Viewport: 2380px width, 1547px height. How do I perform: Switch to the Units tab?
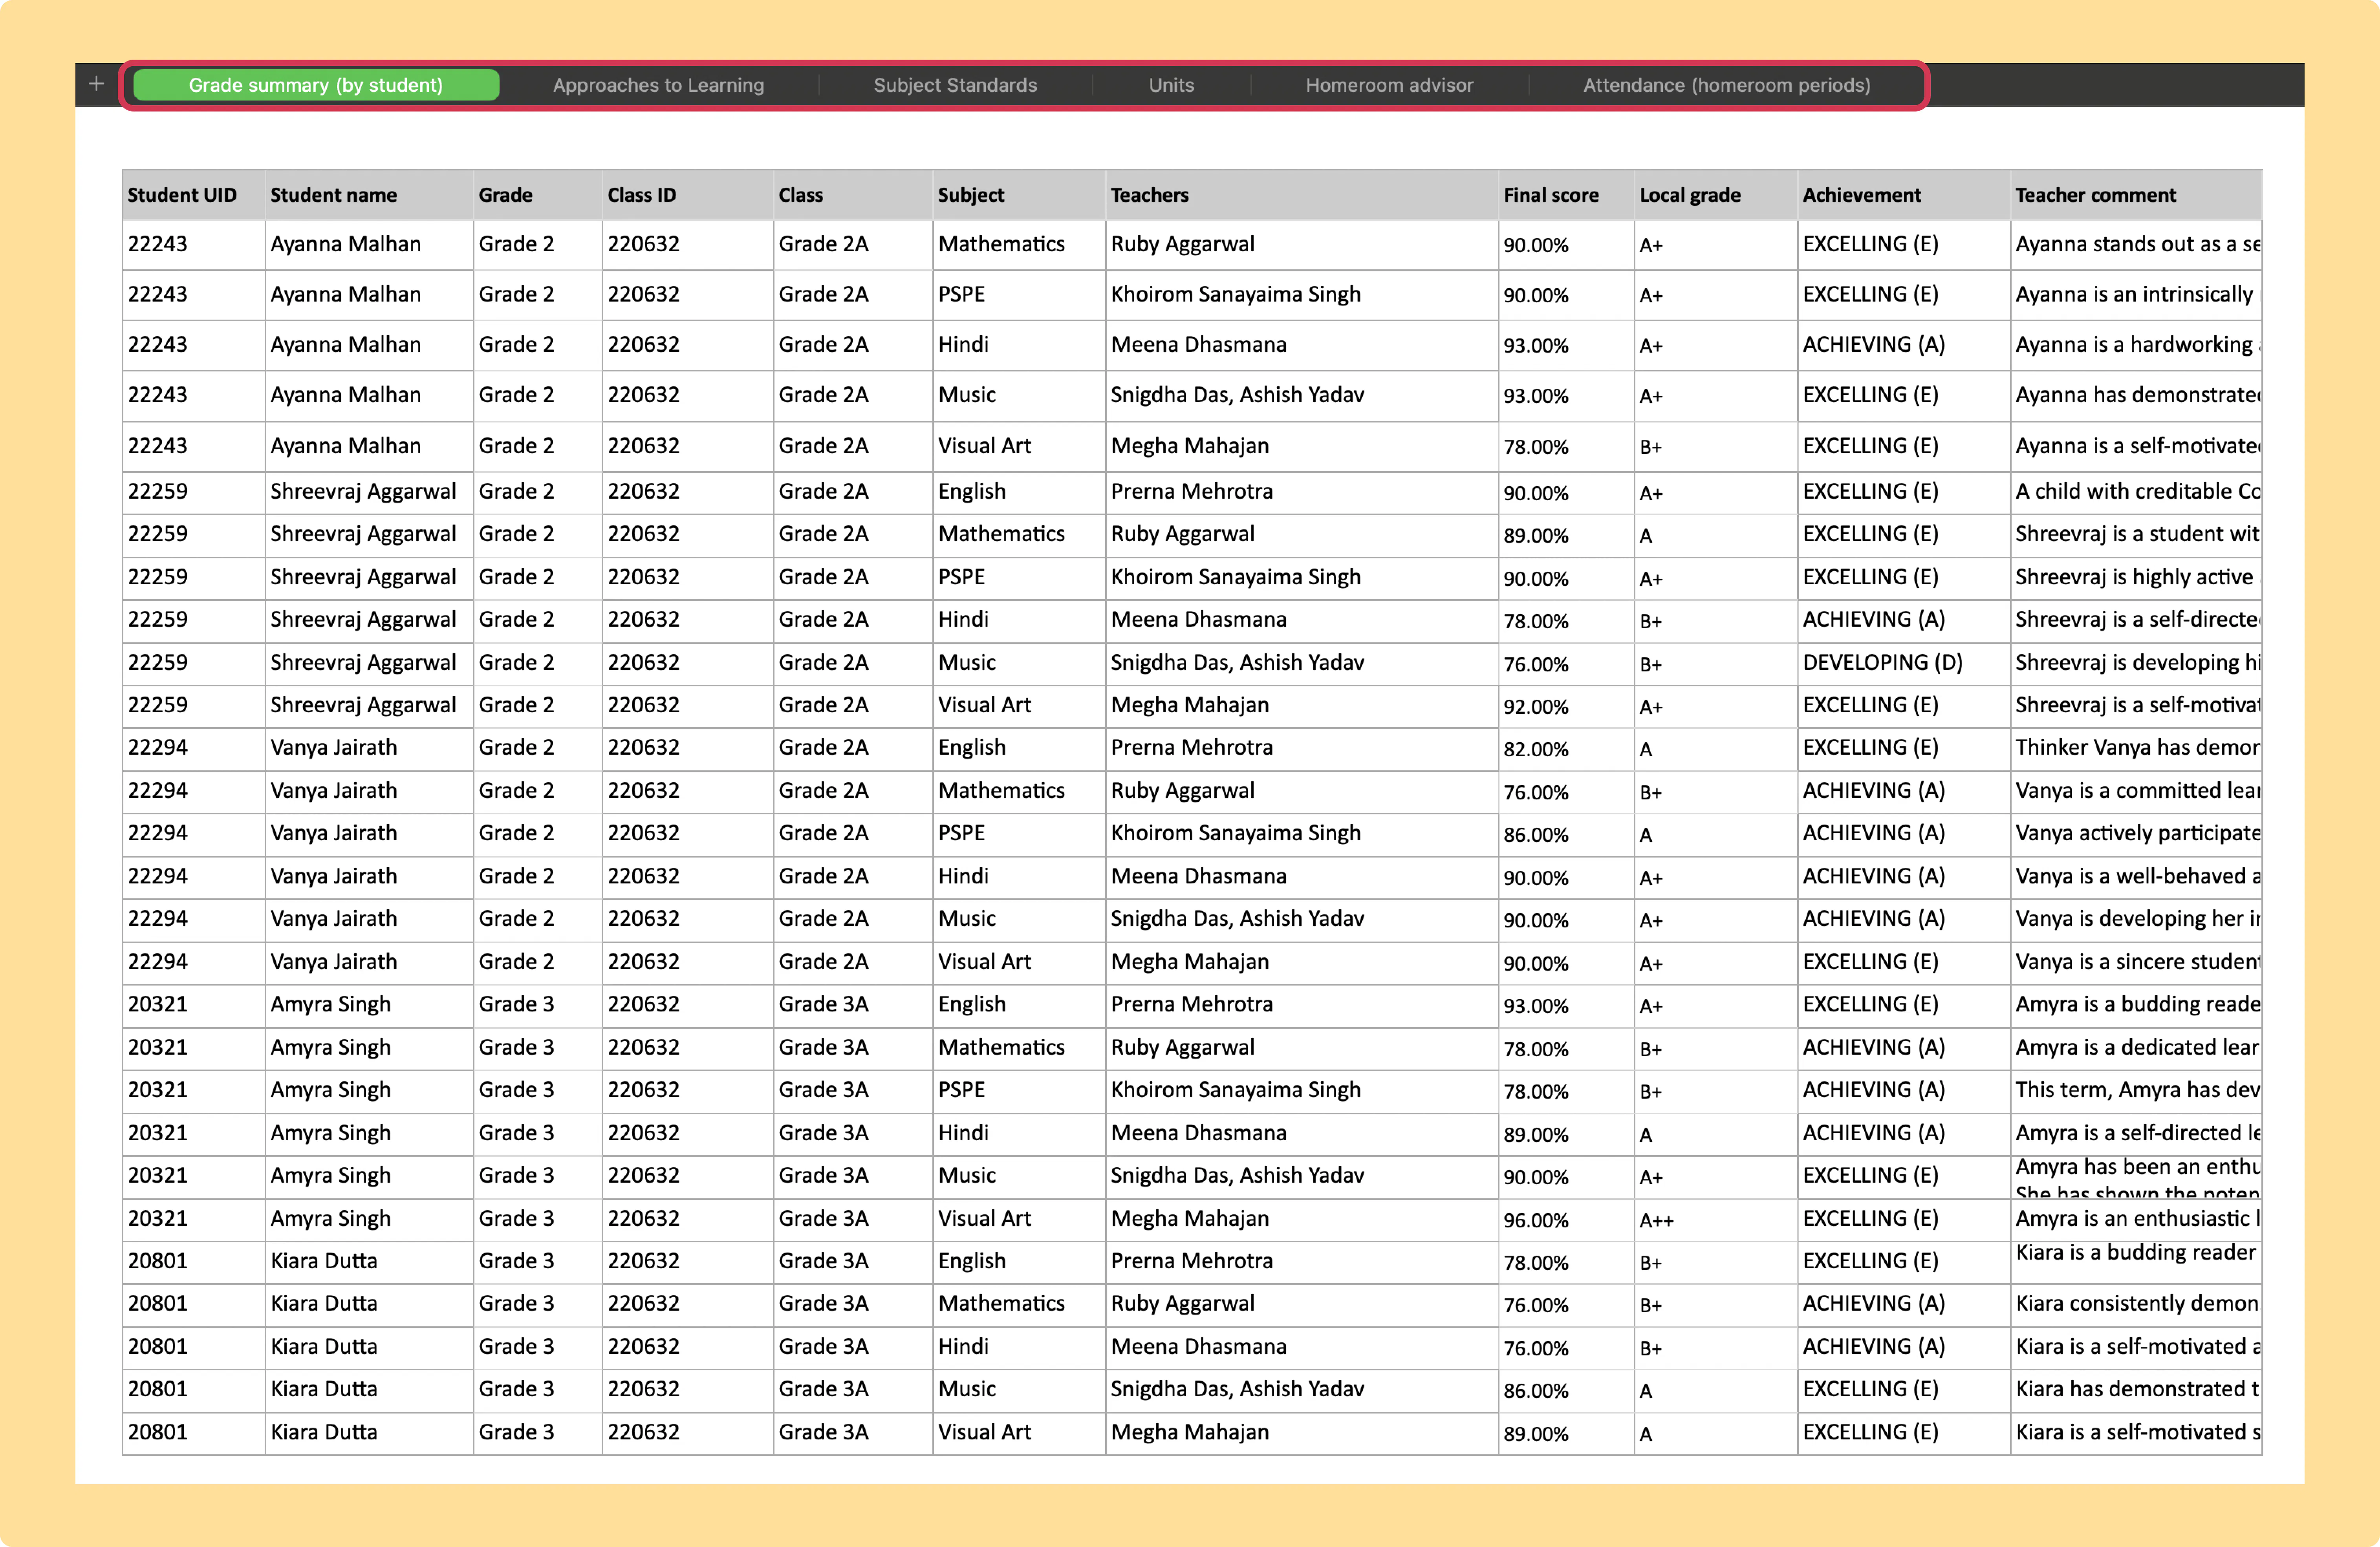click(x=1171, y=85)
